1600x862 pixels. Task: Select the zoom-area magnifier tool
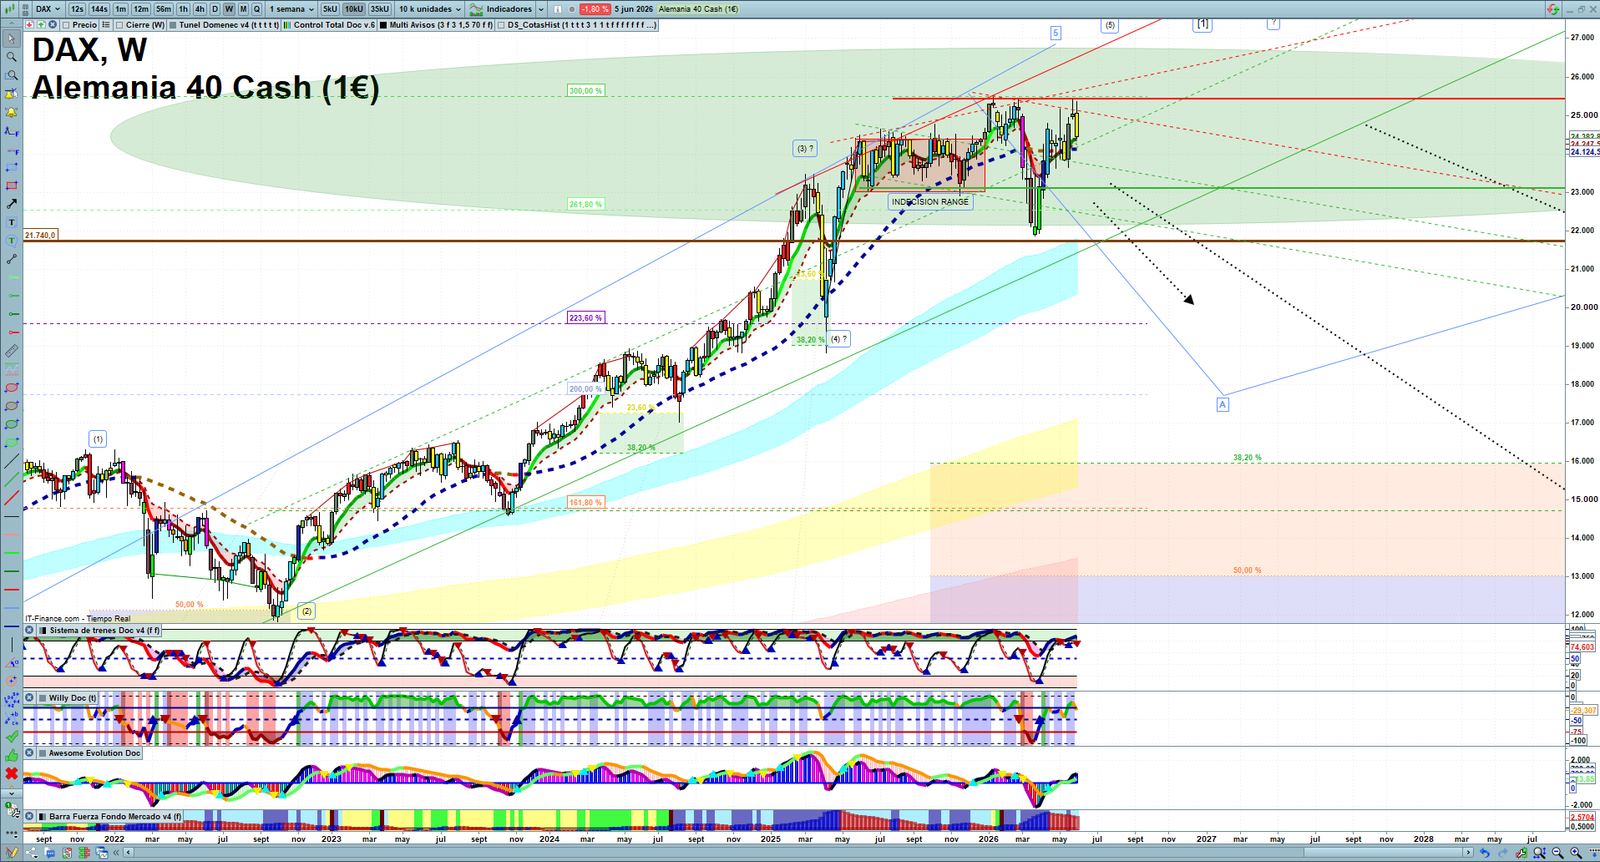(12, 75)
